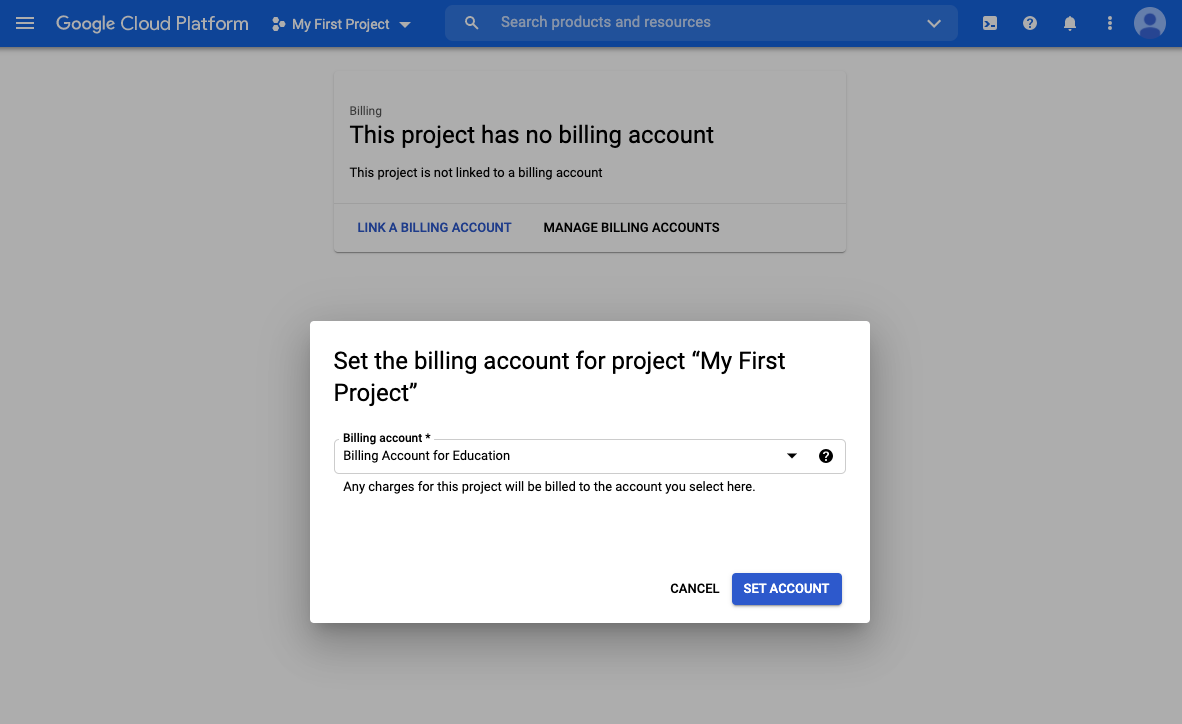Click the dialog title 'Set the billing account'
1182x724 pixels.
[x=559, y=376]
